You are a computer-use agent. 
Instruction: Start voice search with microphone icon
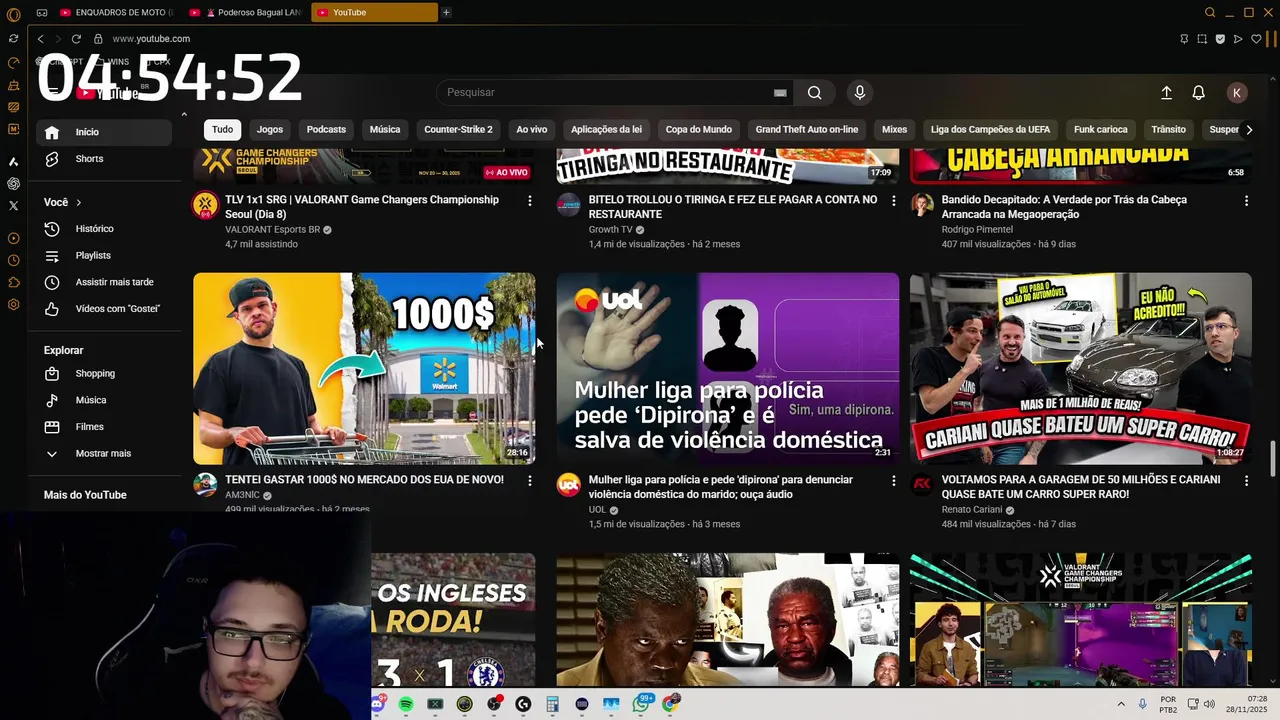pos(859,93)
